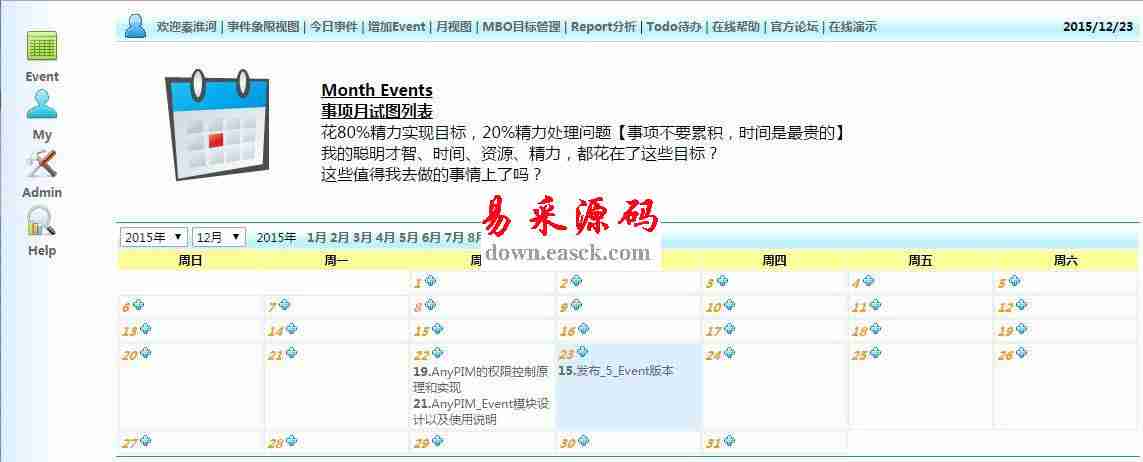Add event on day 3 plus icon
This screenshot has width=1143, height=462.
click(722, 281)
